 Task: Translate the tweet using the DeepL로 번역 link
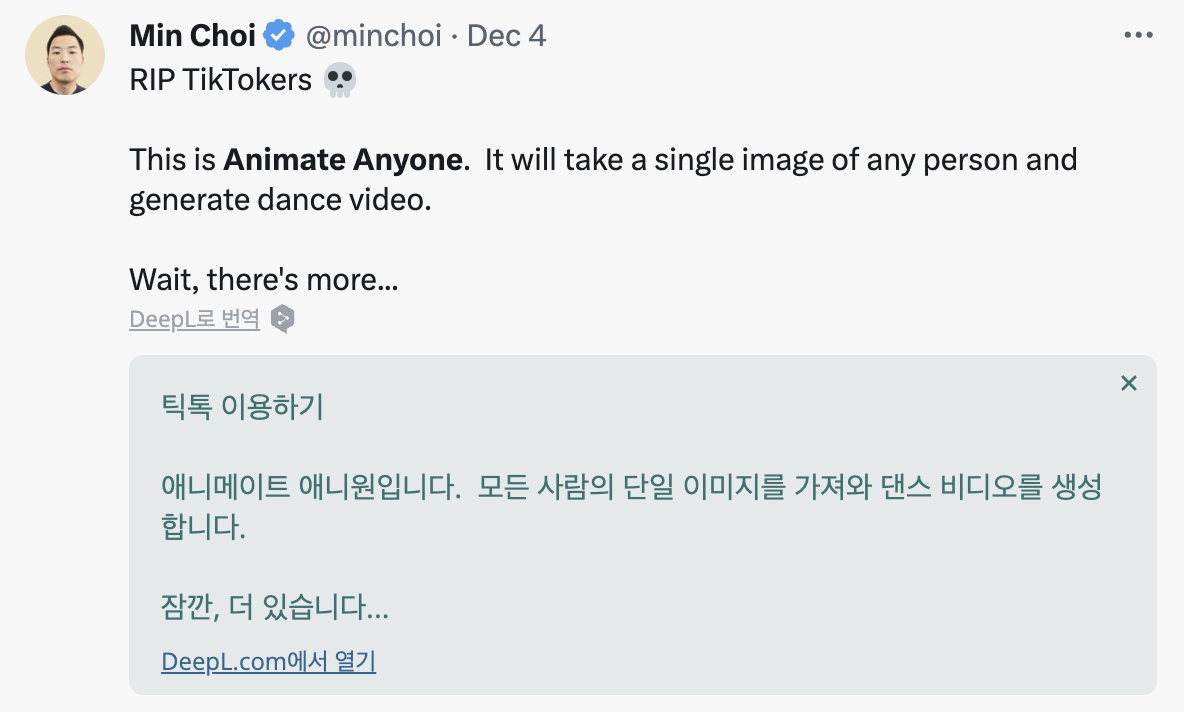pyautogui.click(x=194, y=320)
